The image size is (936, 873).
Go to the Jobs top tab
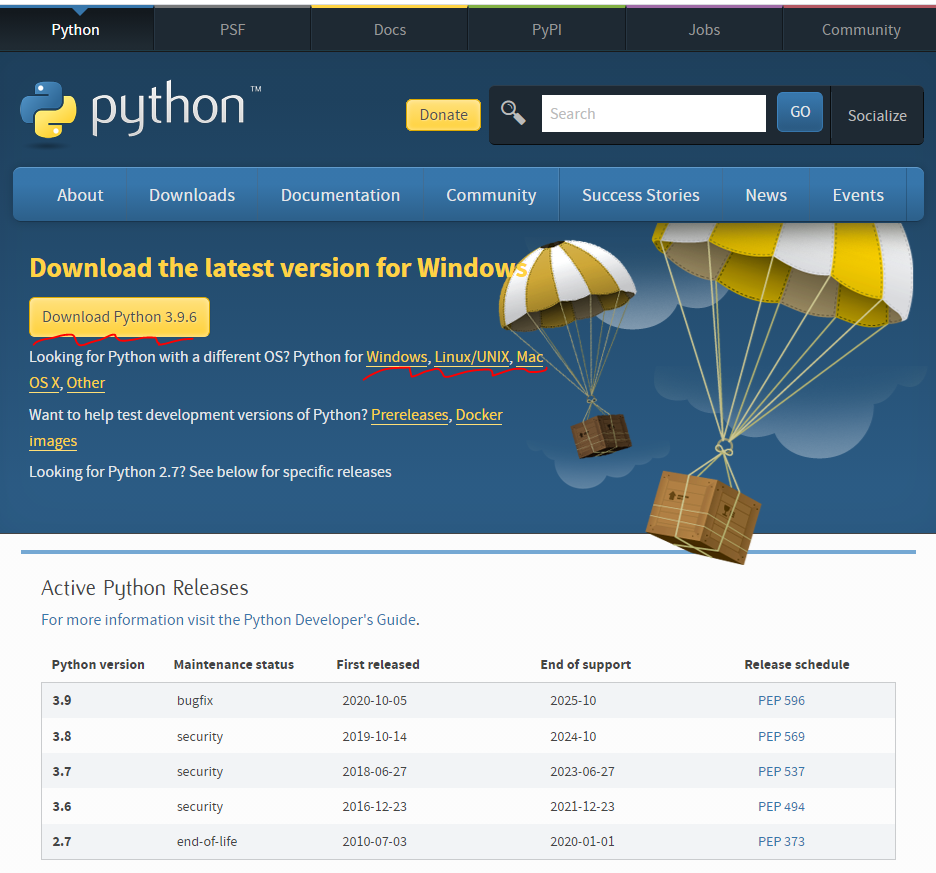[x=704, y=30]
